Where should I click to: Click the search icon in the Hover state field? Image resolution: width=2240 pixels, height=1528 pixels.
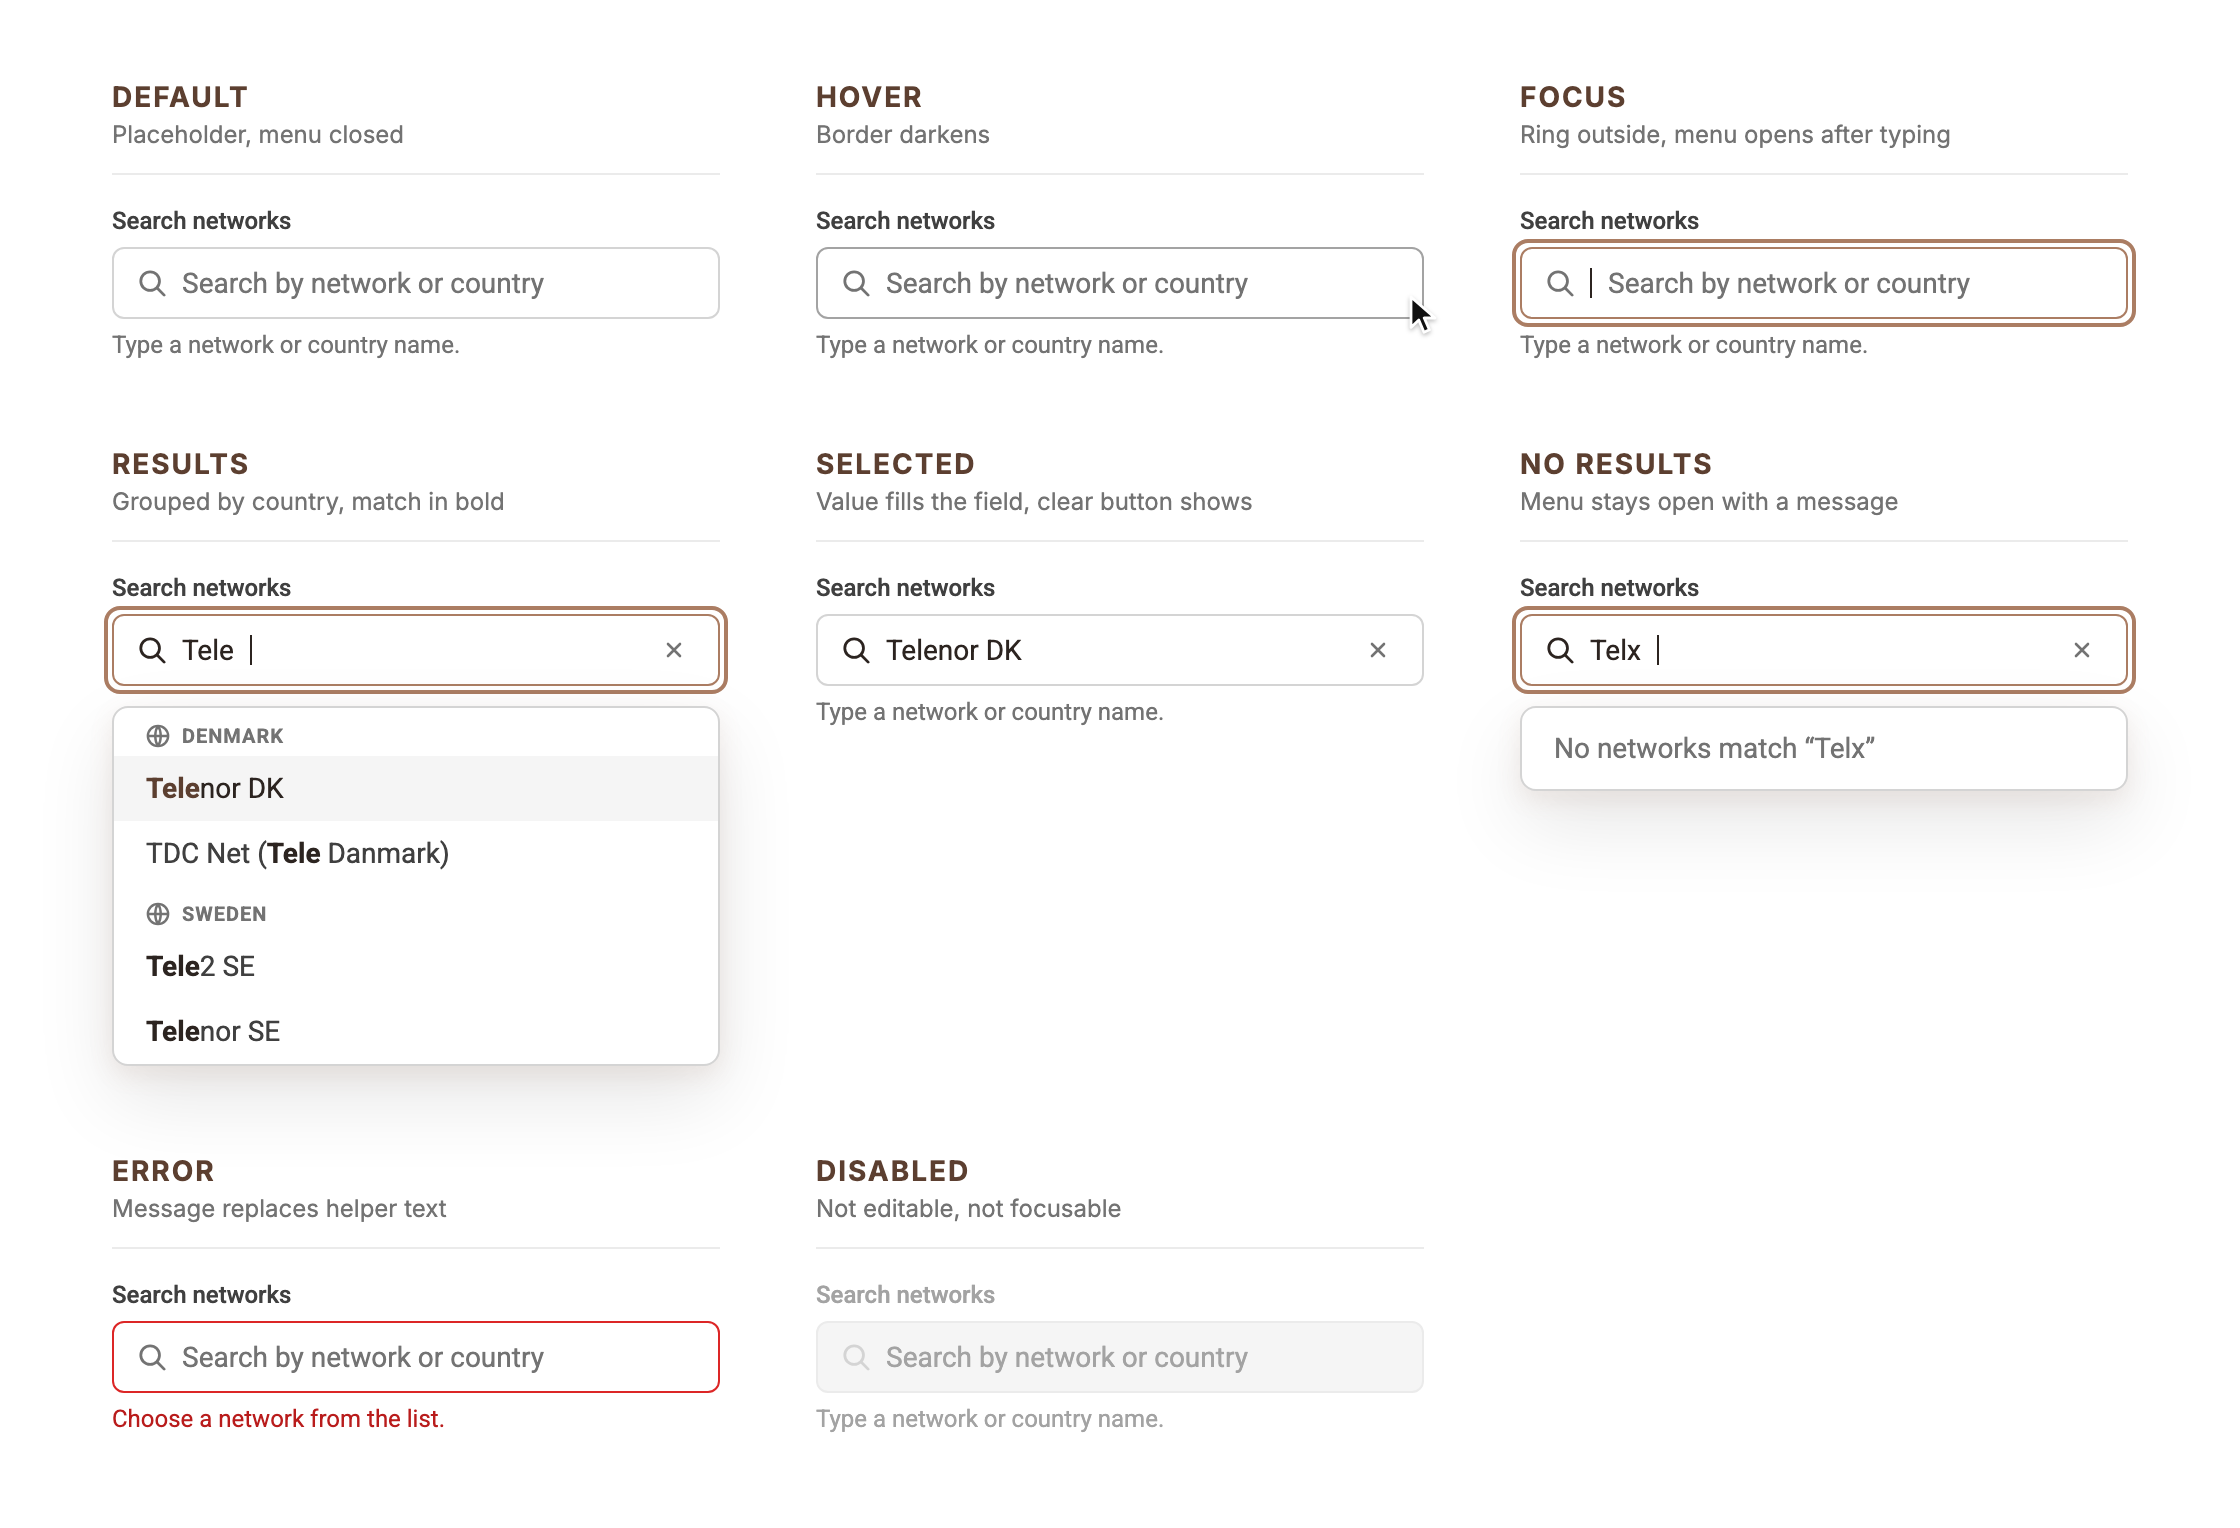click(x=856, y=283)
